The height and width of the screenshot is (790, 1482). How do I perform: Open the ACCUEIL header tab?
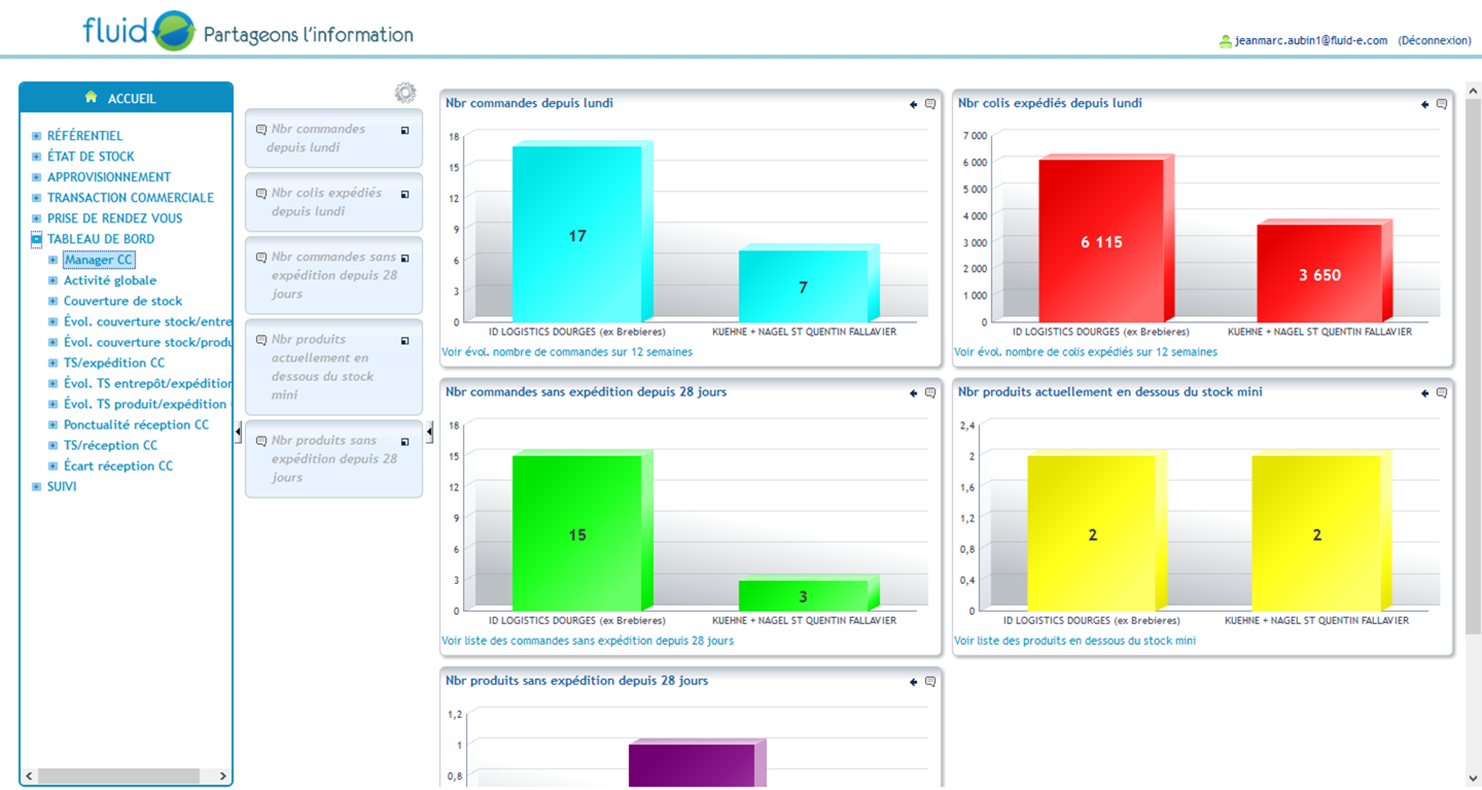pos(126,98)
